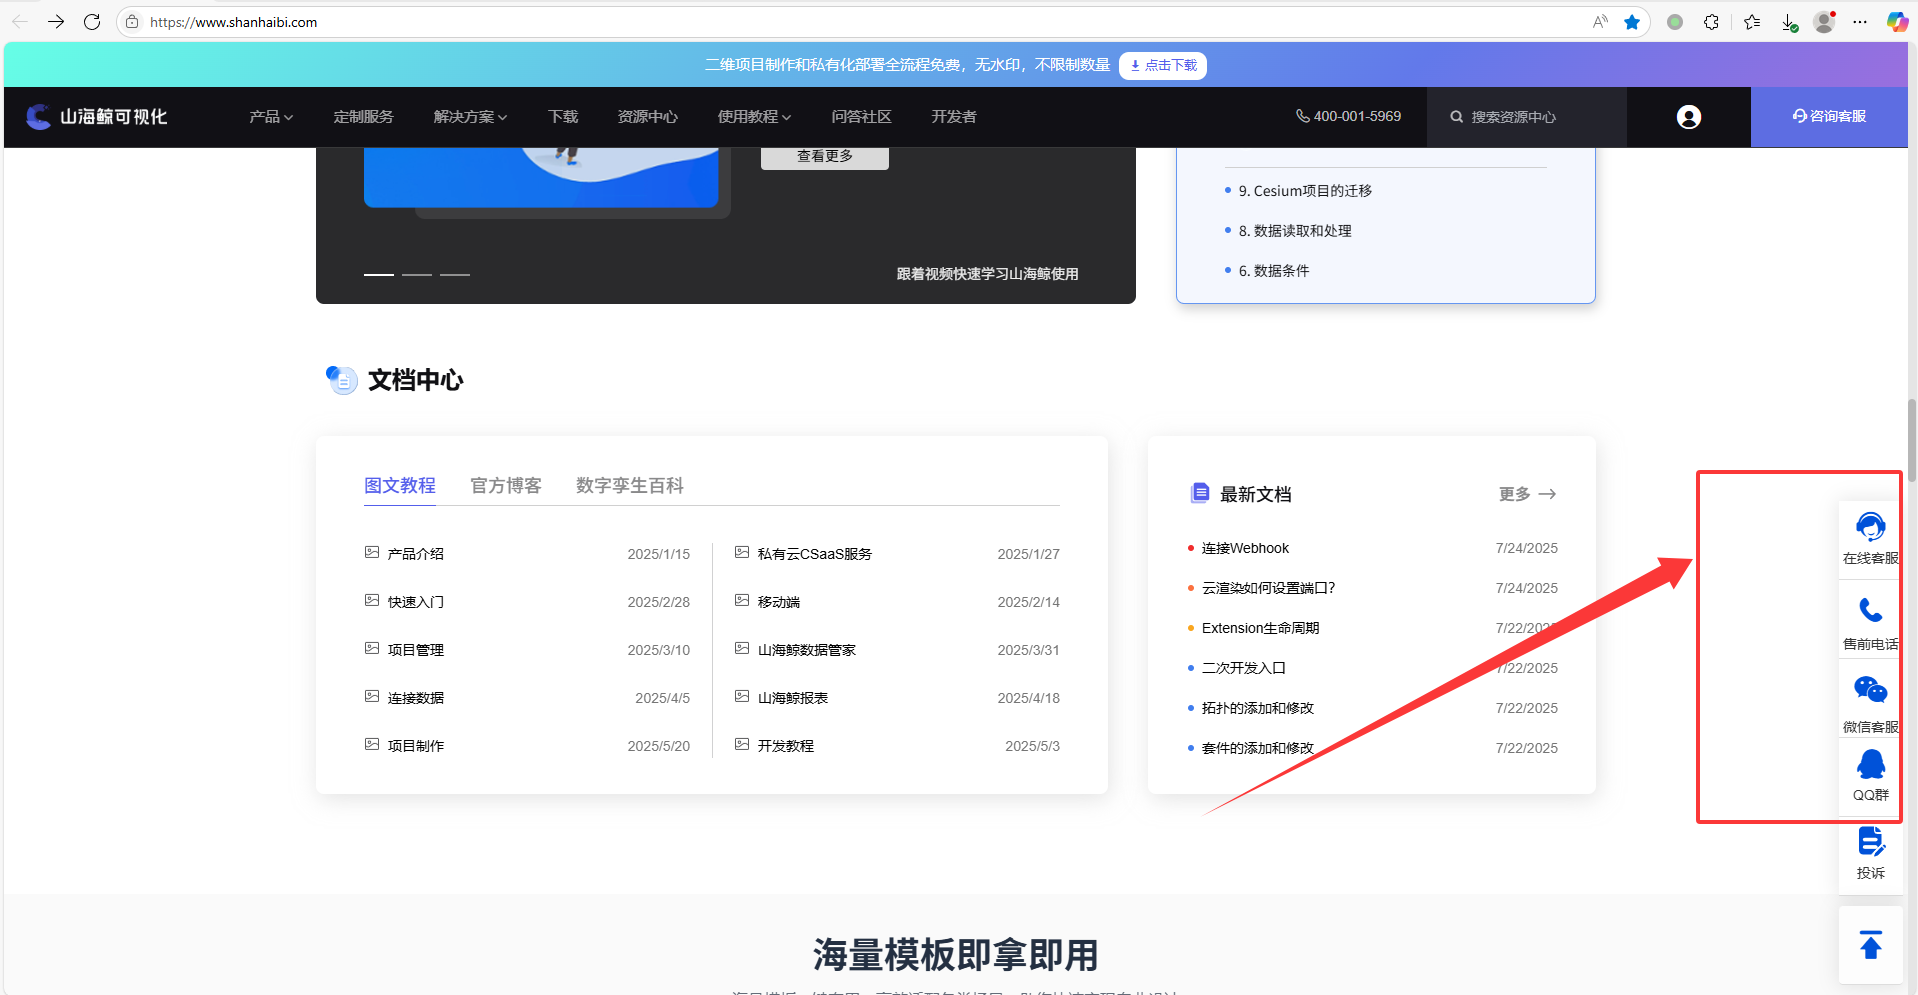The width and height of the screenshot is (1918, 995).
Task: Click the 咨询客服 button
Action: 1829,117
